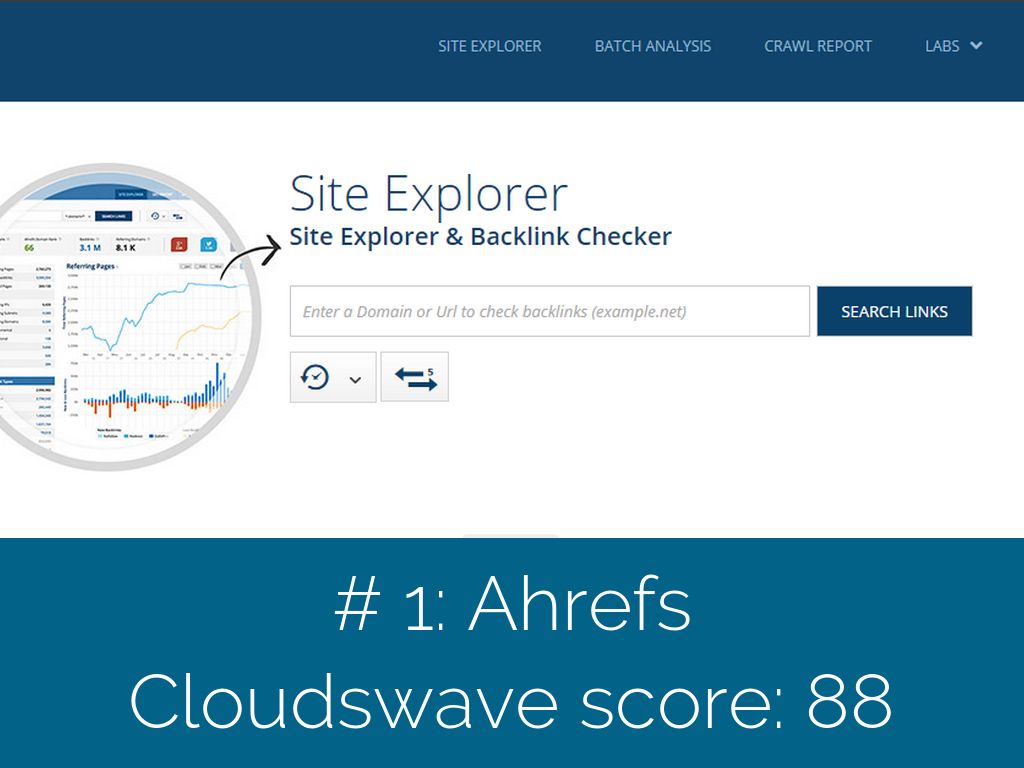This screenshot has width=1024, height=768.
Task: Open Crawl Report from top navigation
Action: click(x=817, y=46)
